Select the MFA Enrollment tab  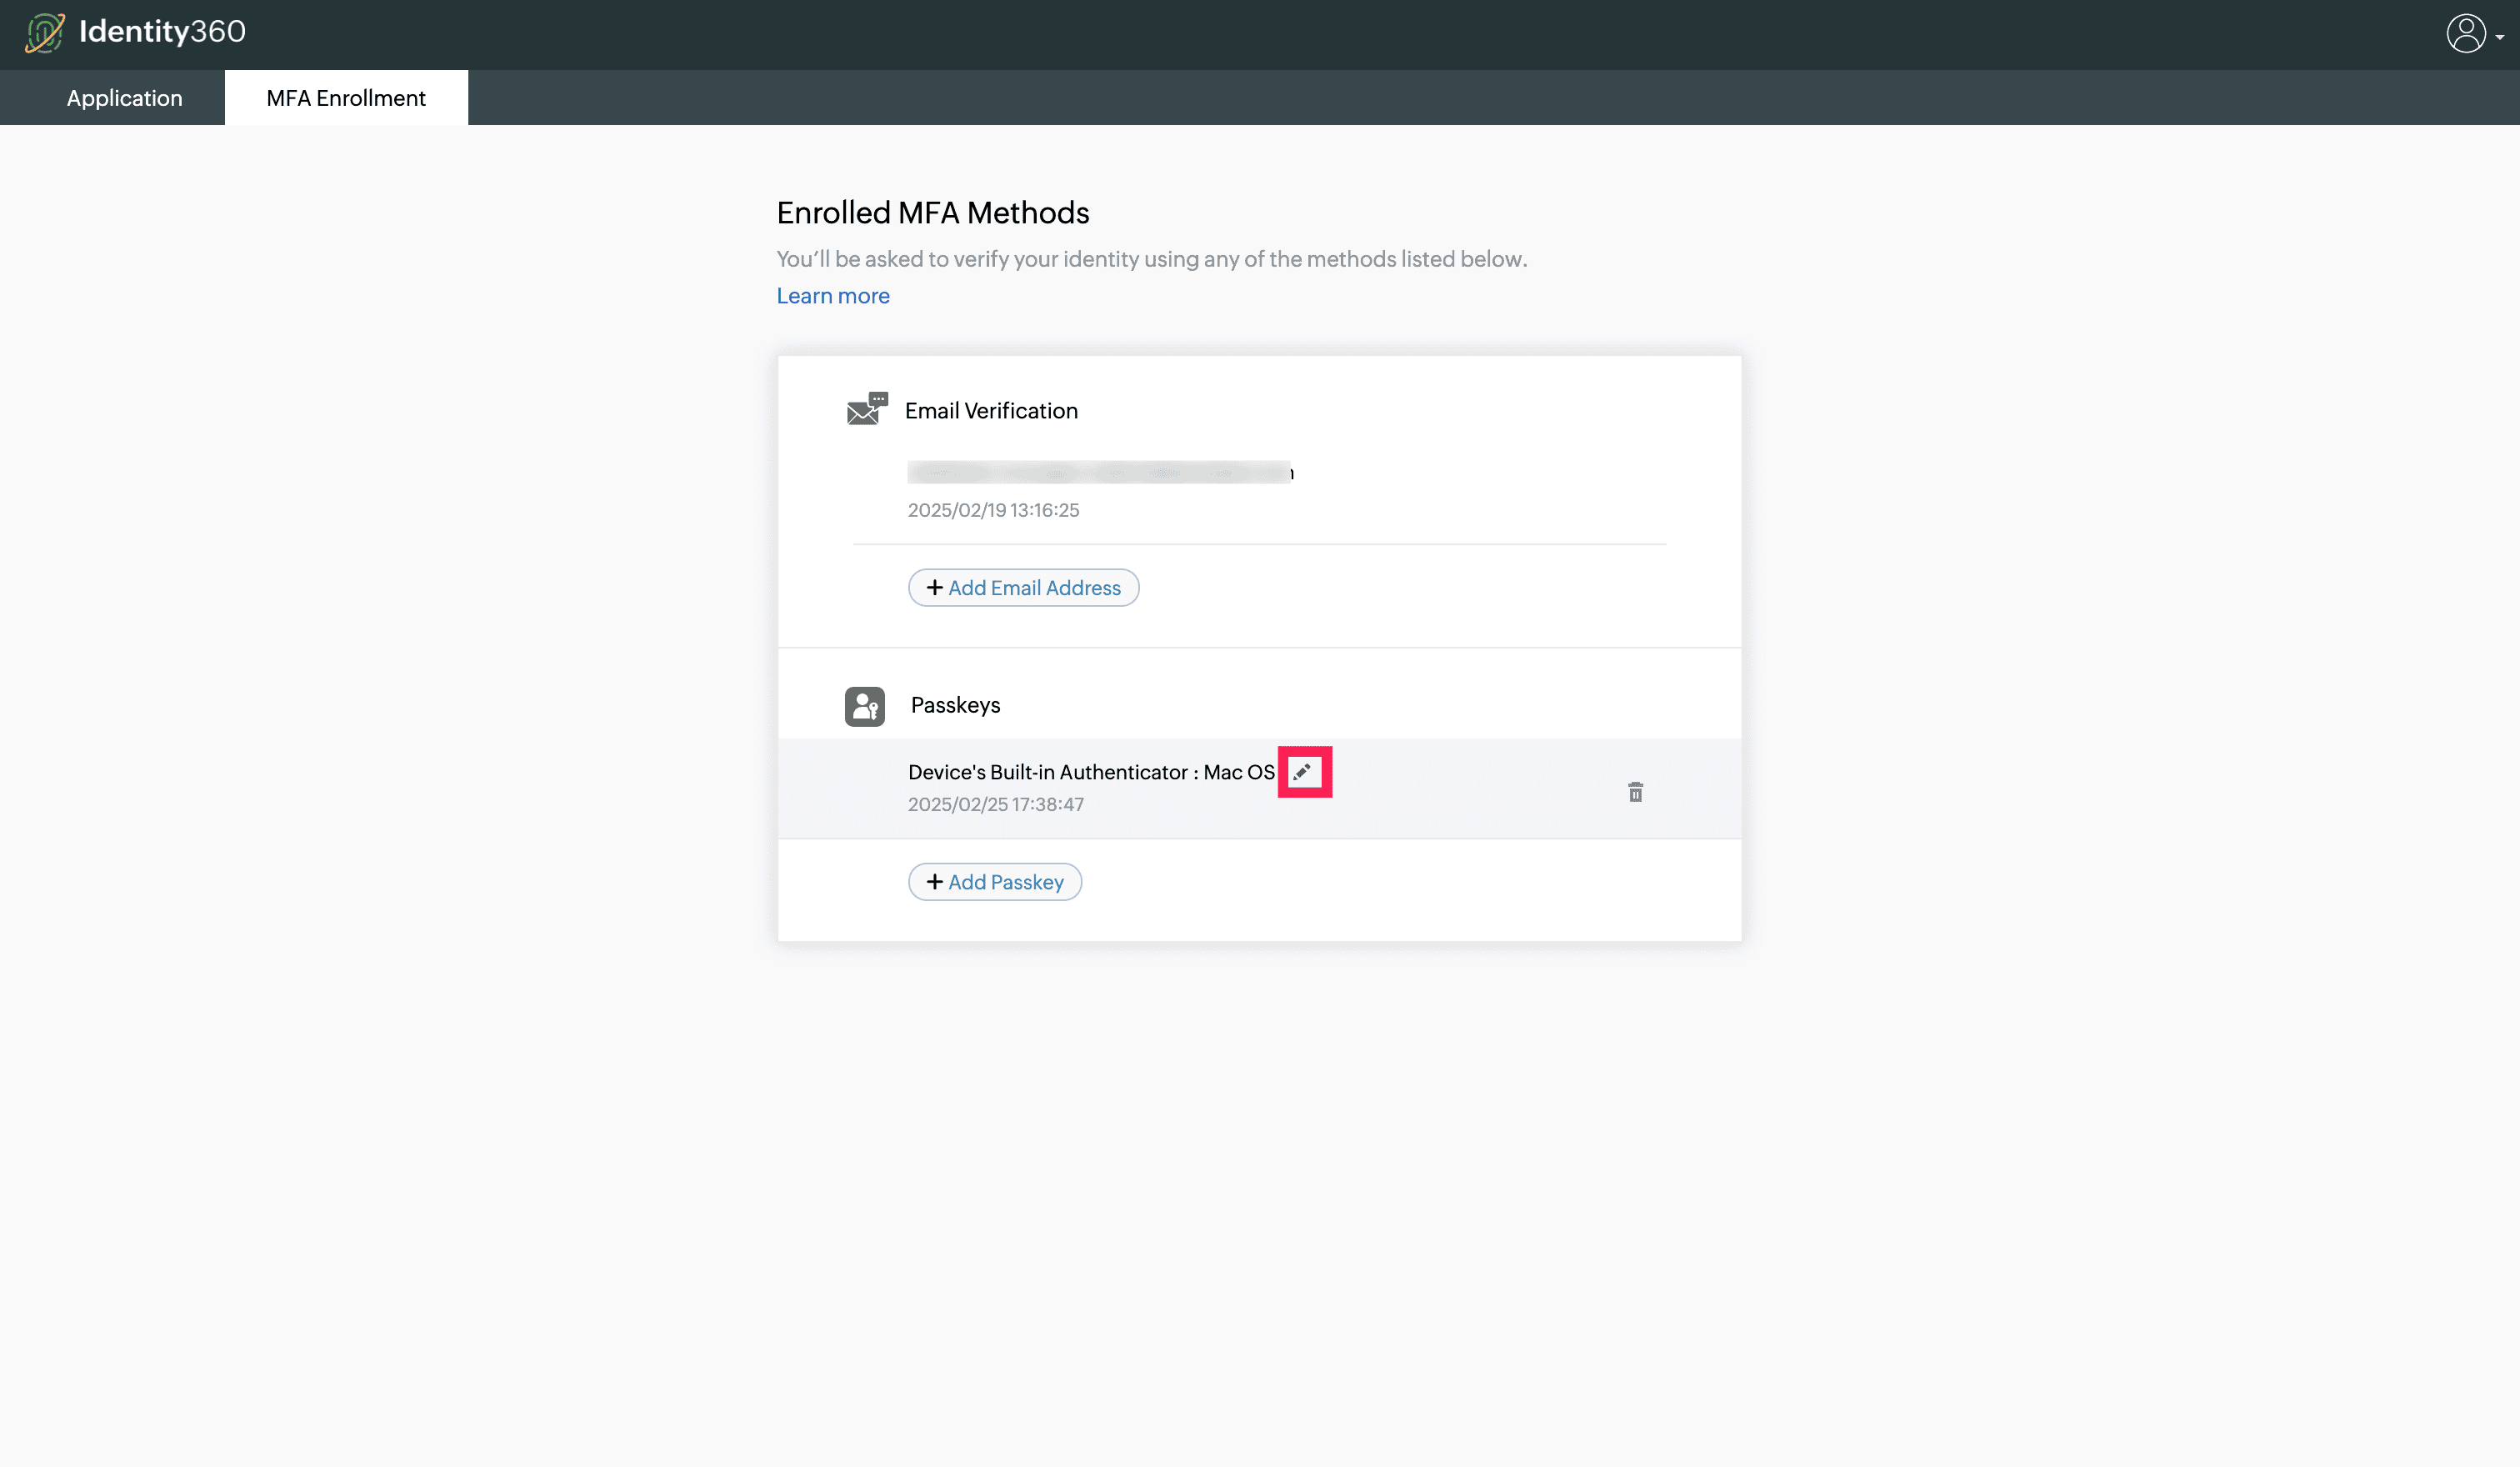346,98
